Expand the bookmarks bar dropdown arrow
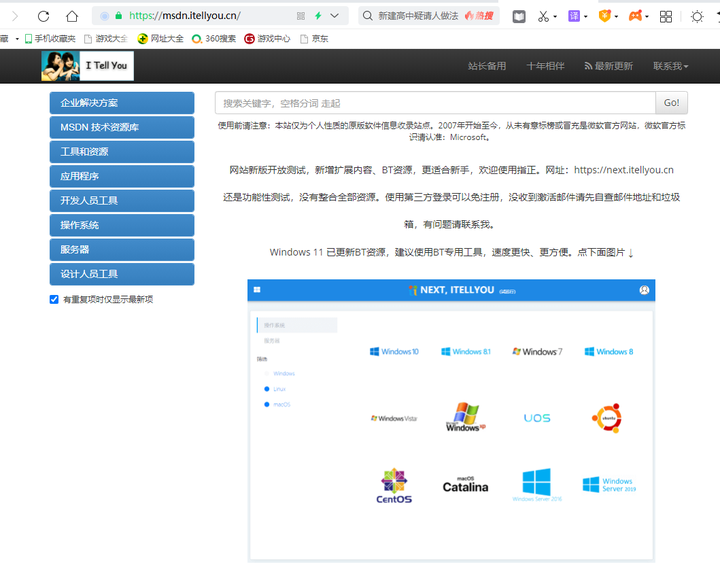Viewport: 720px width, 575px height. 17,39
